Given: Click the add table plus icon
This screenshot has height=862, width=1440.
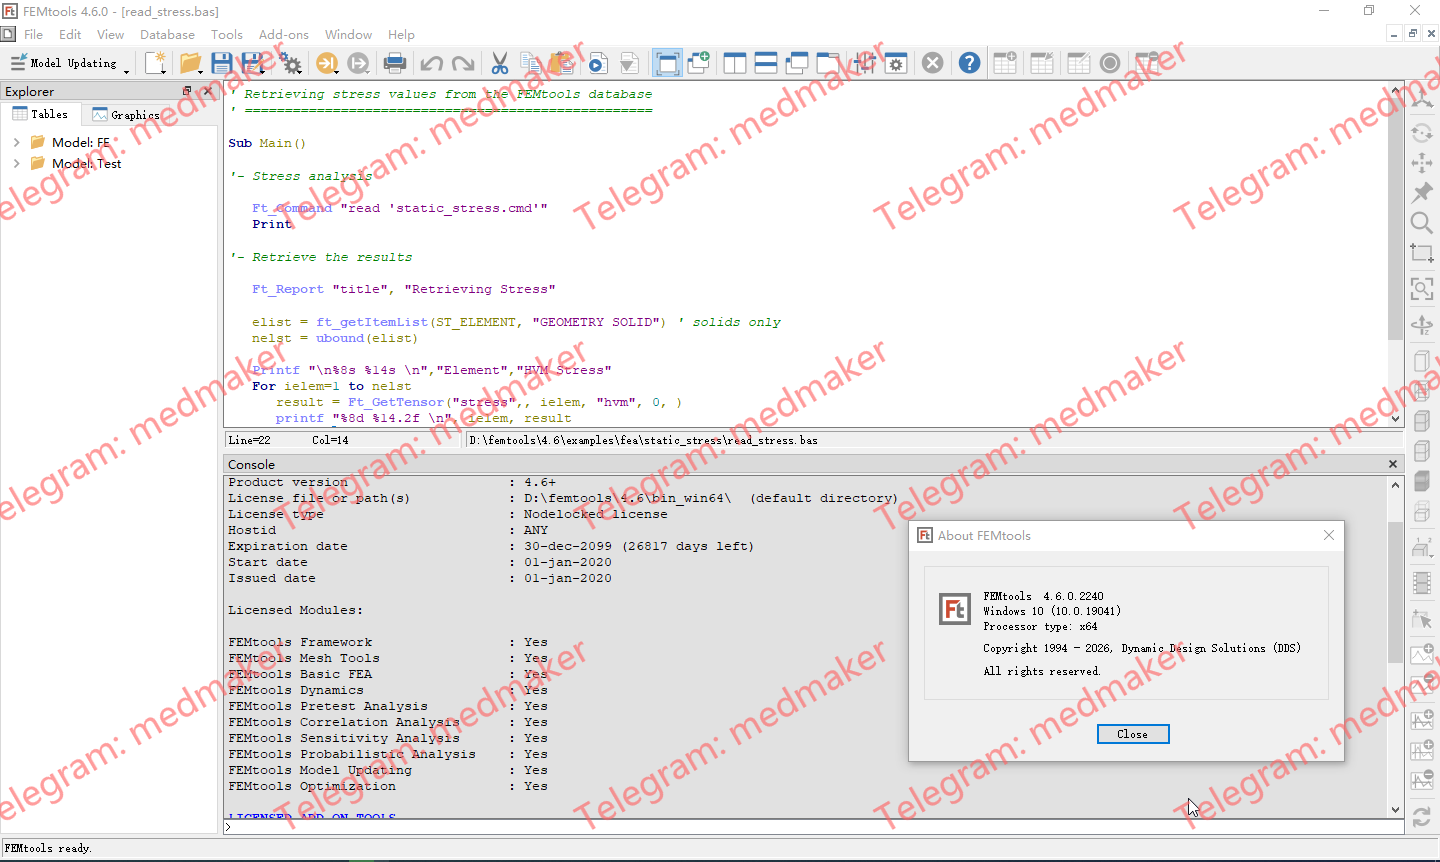Looking at the screenshot, I should pyautogui.click(x=1005, y=63).
